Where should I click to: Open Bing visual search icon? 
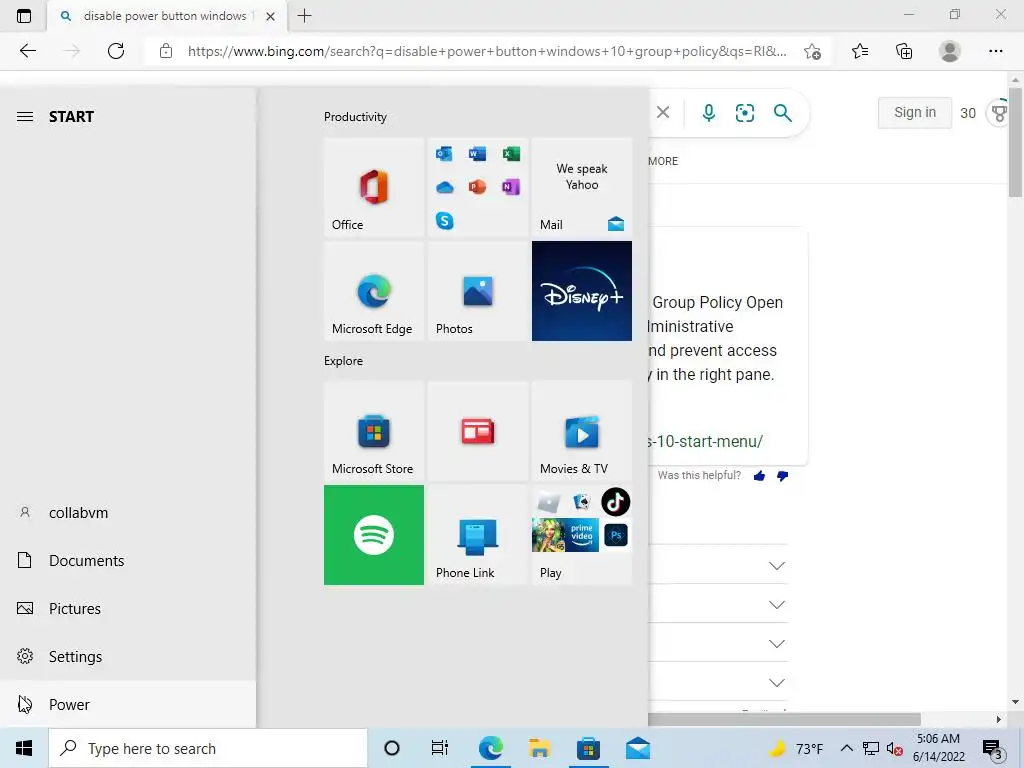744,112
